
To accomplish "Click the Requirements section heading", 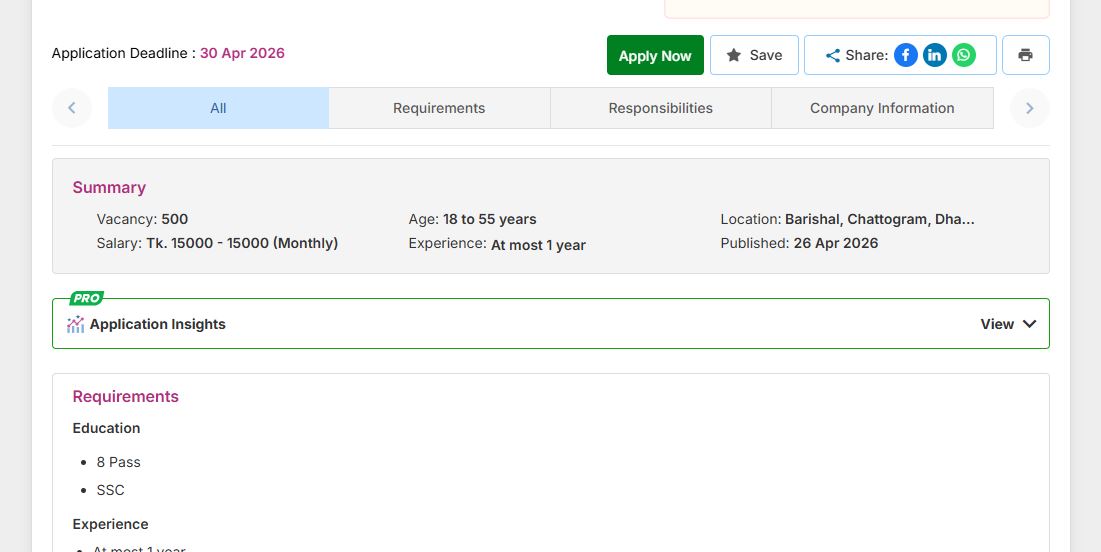I will (125, 396).
